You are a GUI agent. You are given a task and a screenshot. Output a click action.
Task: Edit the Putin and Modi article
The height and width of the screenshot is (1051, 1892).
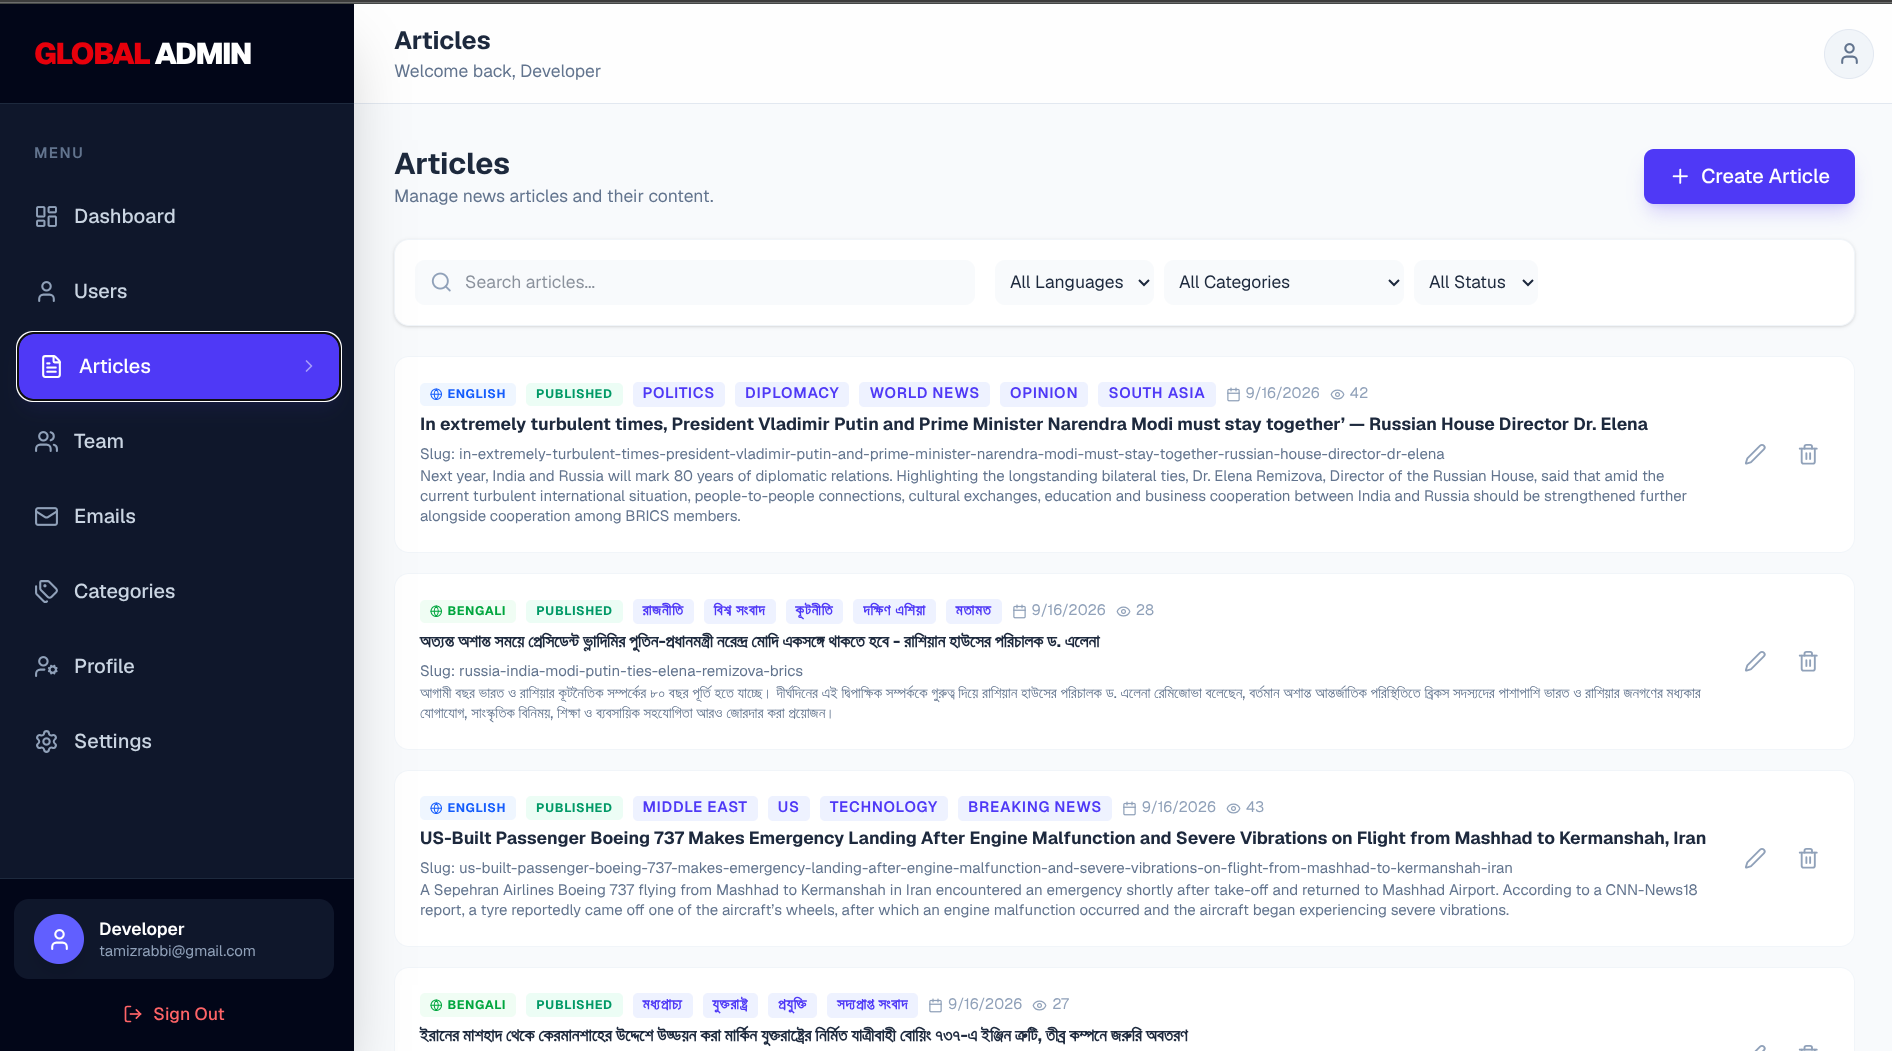pyautogui.click(x=1755, y=454)
